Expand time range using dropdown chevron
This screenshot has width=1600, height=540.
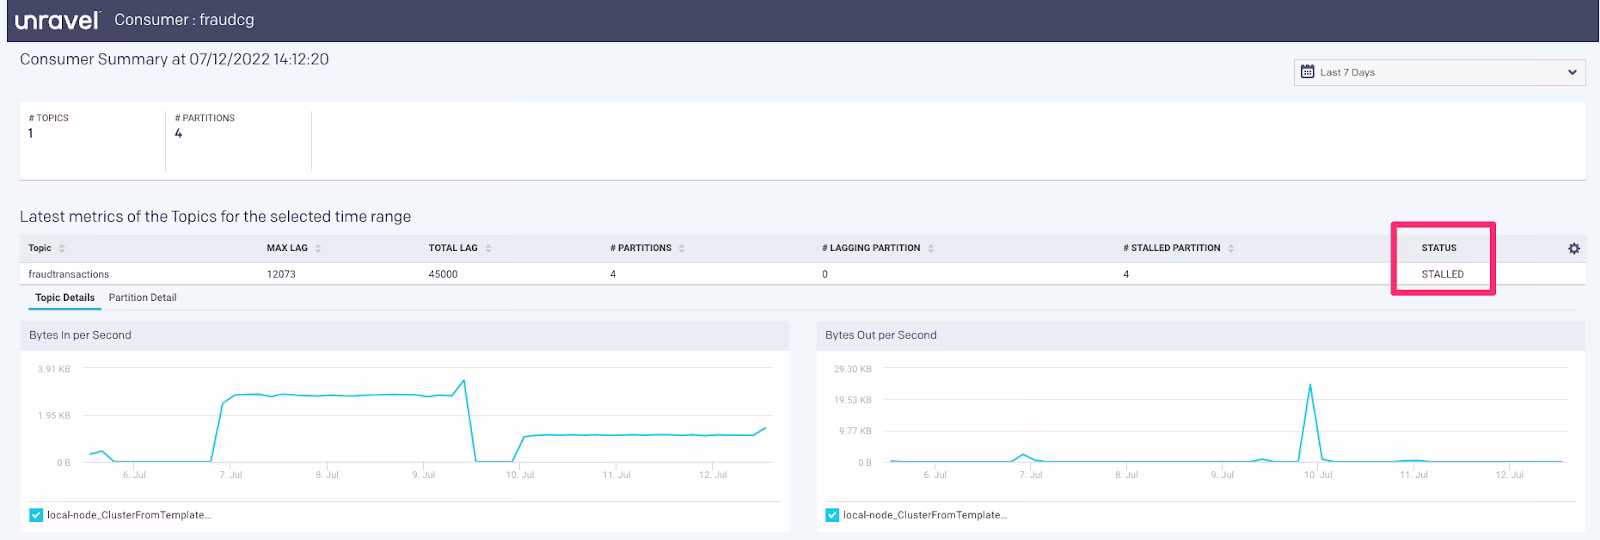click(x=1571, y=72)
